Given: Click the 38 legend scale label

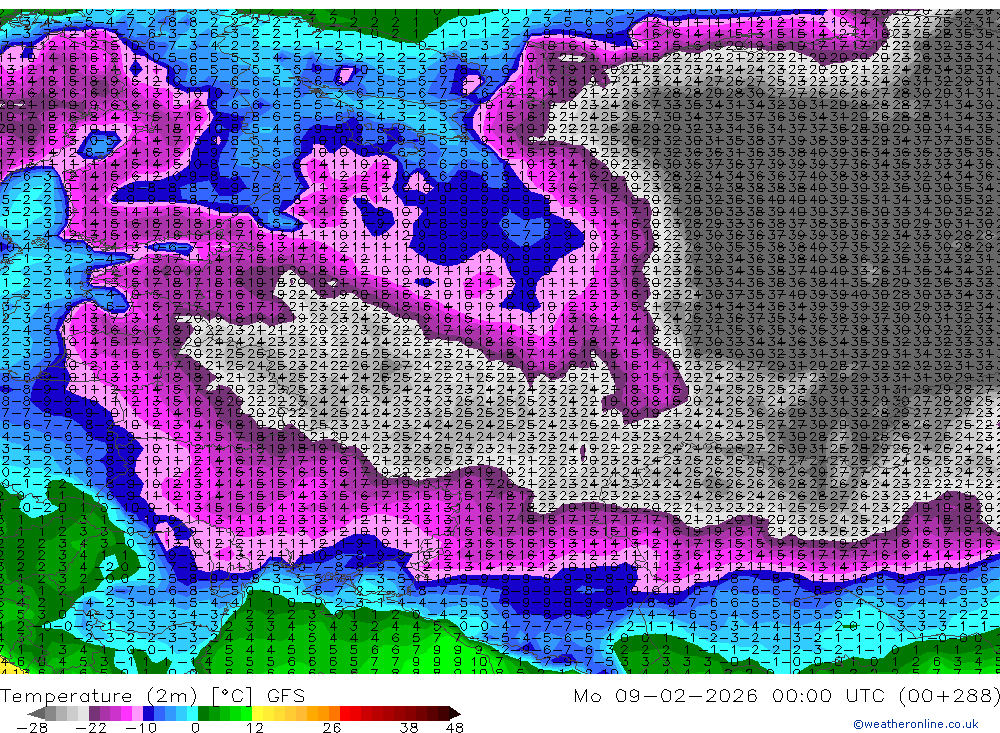Looking at the screenshot, I should click(x=409, y=727).
